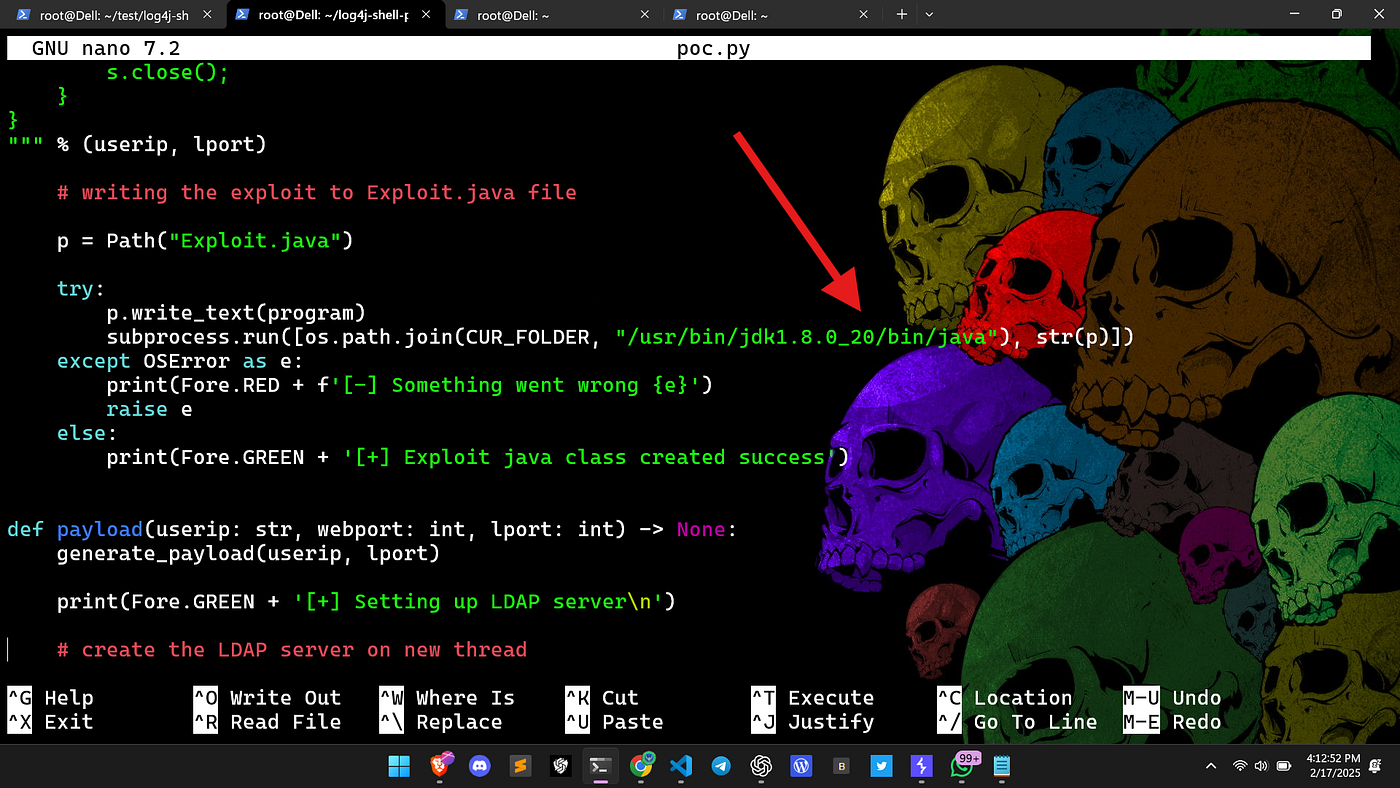
Task: Click the 'except OSError as e:' line
Action: click(180, 361)
